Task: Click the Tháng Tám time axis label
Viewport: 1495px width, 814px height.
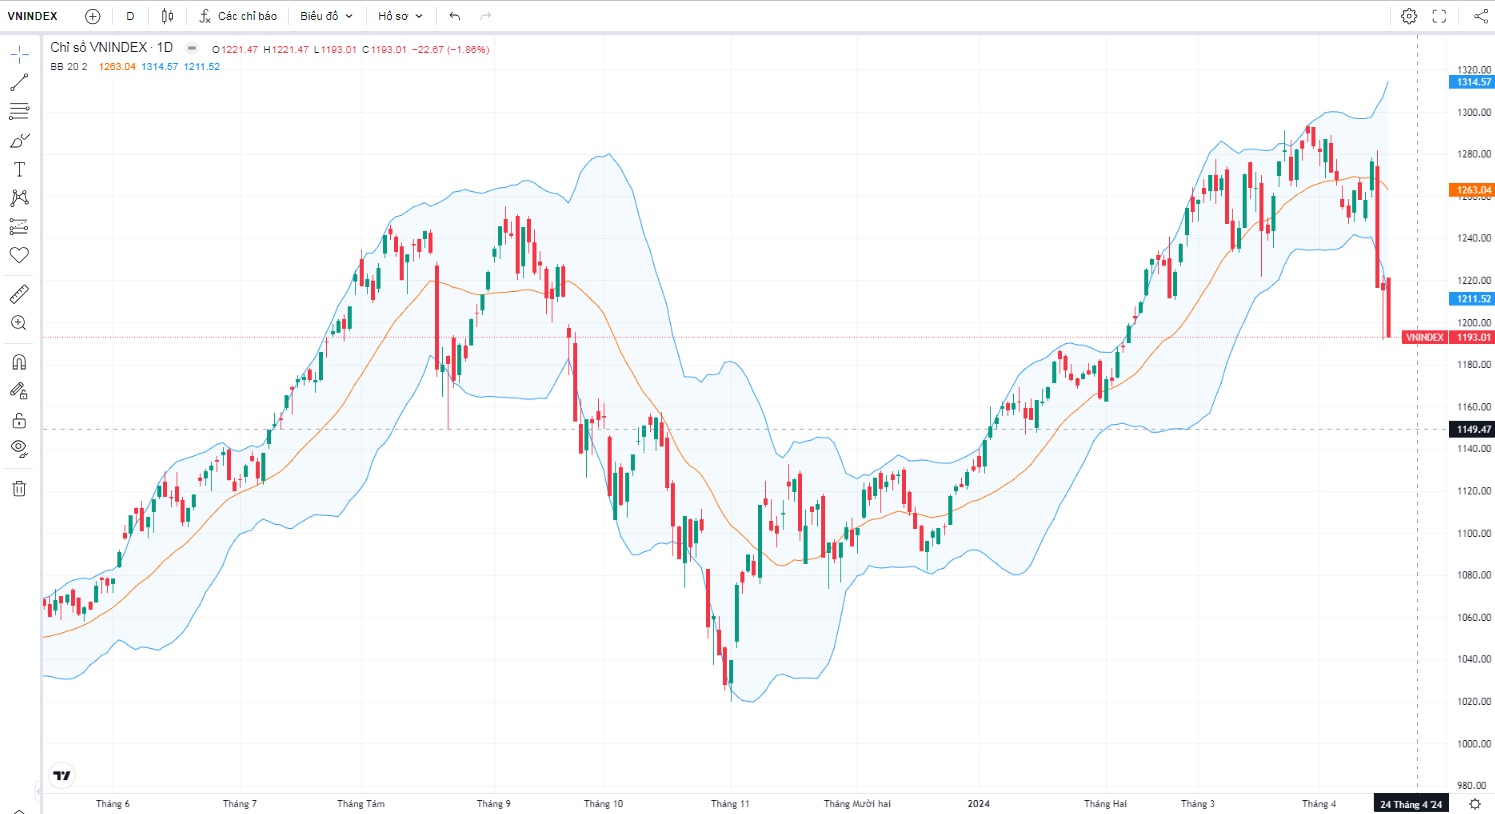Action: point(361,804)
